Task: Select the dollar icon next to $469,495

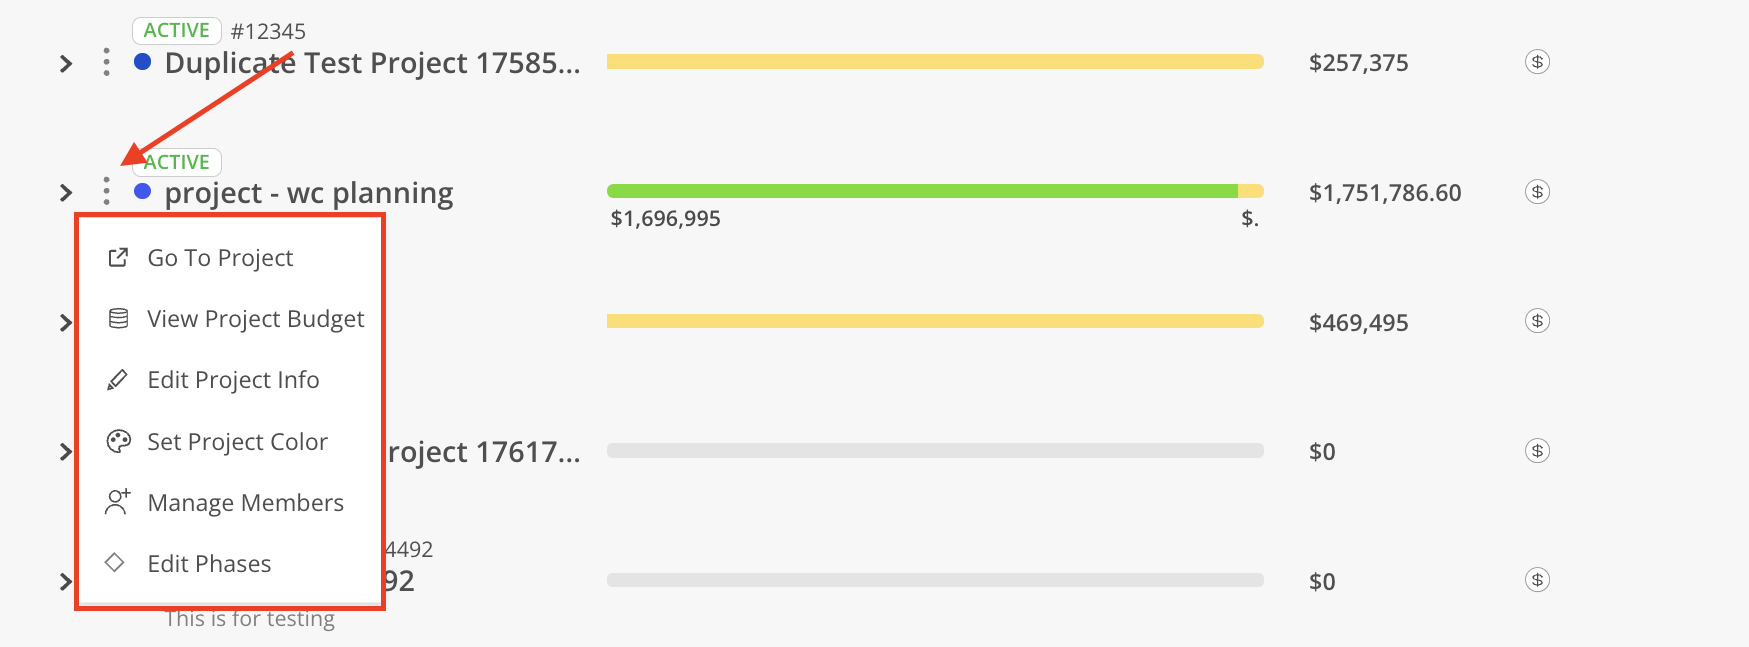Action: coord(1537,321)
